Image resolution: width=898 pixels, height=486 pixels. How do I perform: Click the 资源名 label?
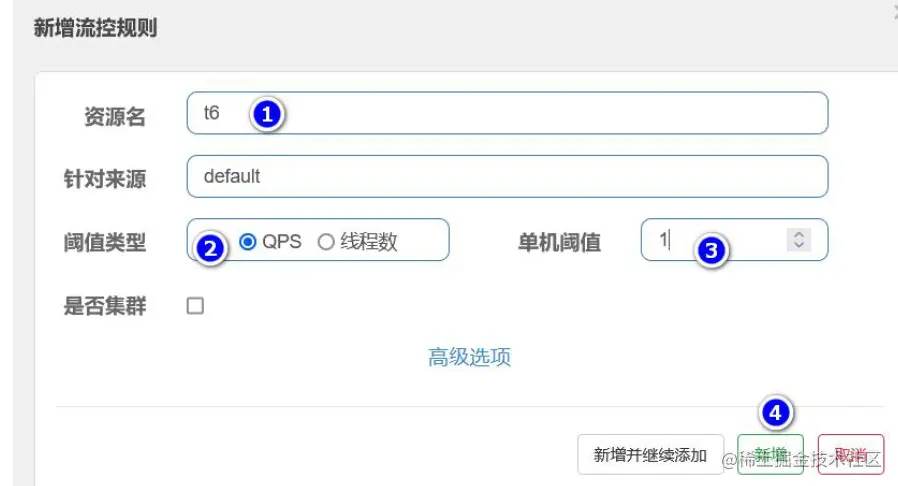point(115,116)
